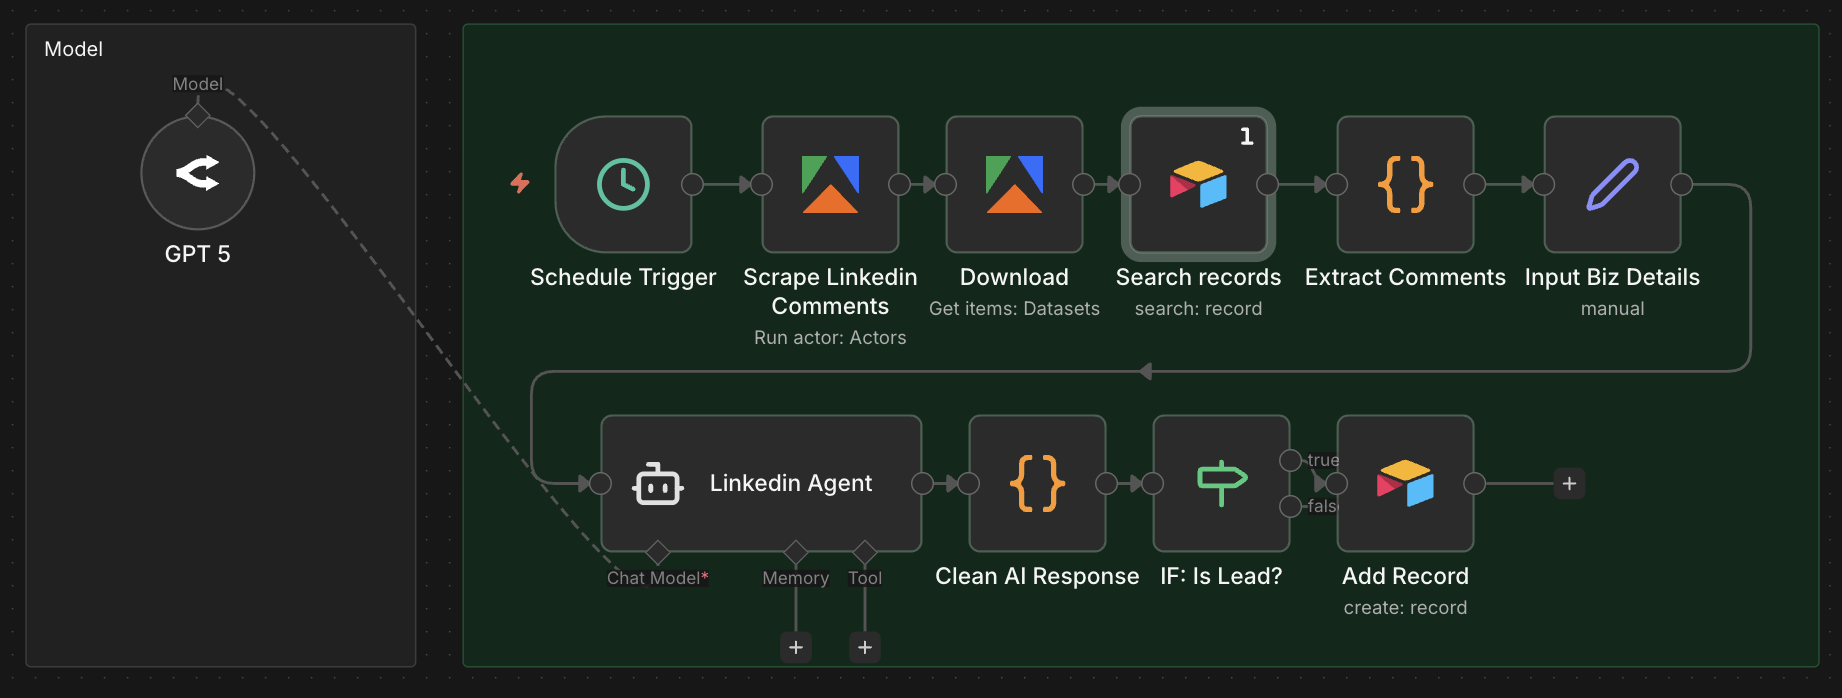Click the 'Model' sticky note title
Screen dimensions: 1842x698
point(74,49)
